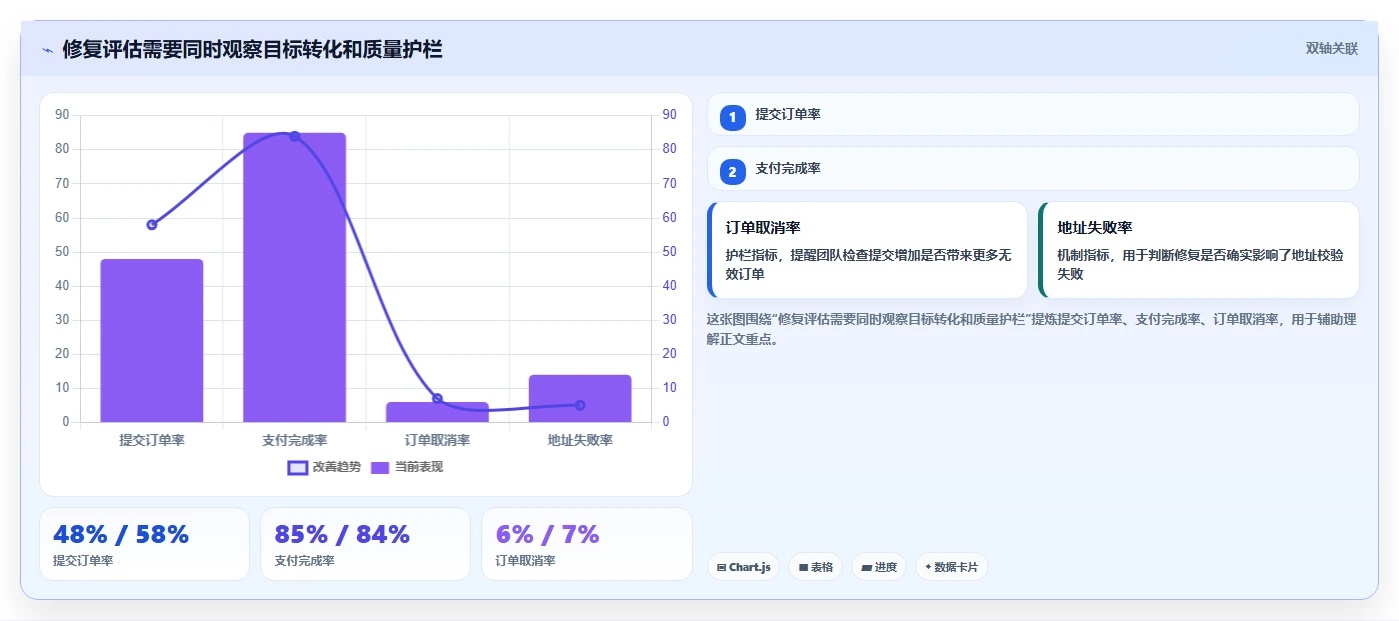Click the 6% / 7% stat card
This screenshot has height=621, width=1399.
click(x=586, y=544)
